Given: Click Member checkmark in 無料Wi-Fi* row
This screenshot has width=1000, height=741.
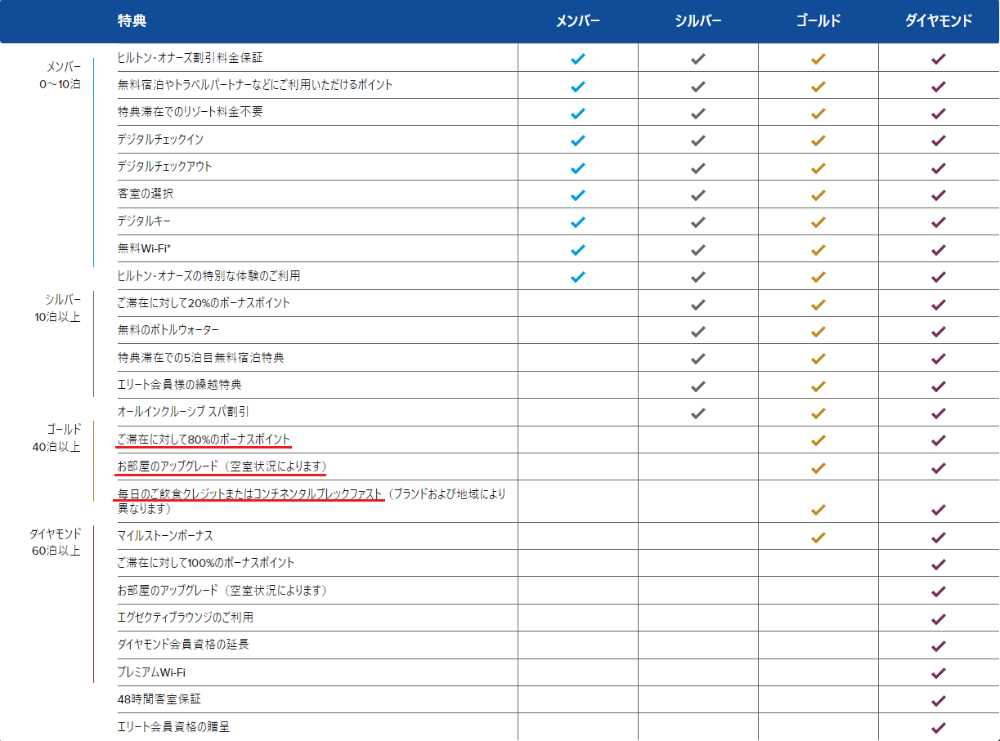Looking at the screenshot, I should pos(578,250).
